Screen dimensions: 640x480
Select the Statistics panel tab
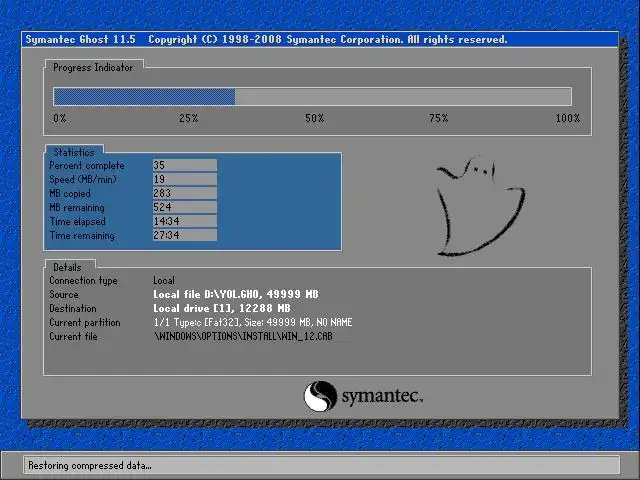click(x=74, y=152)
